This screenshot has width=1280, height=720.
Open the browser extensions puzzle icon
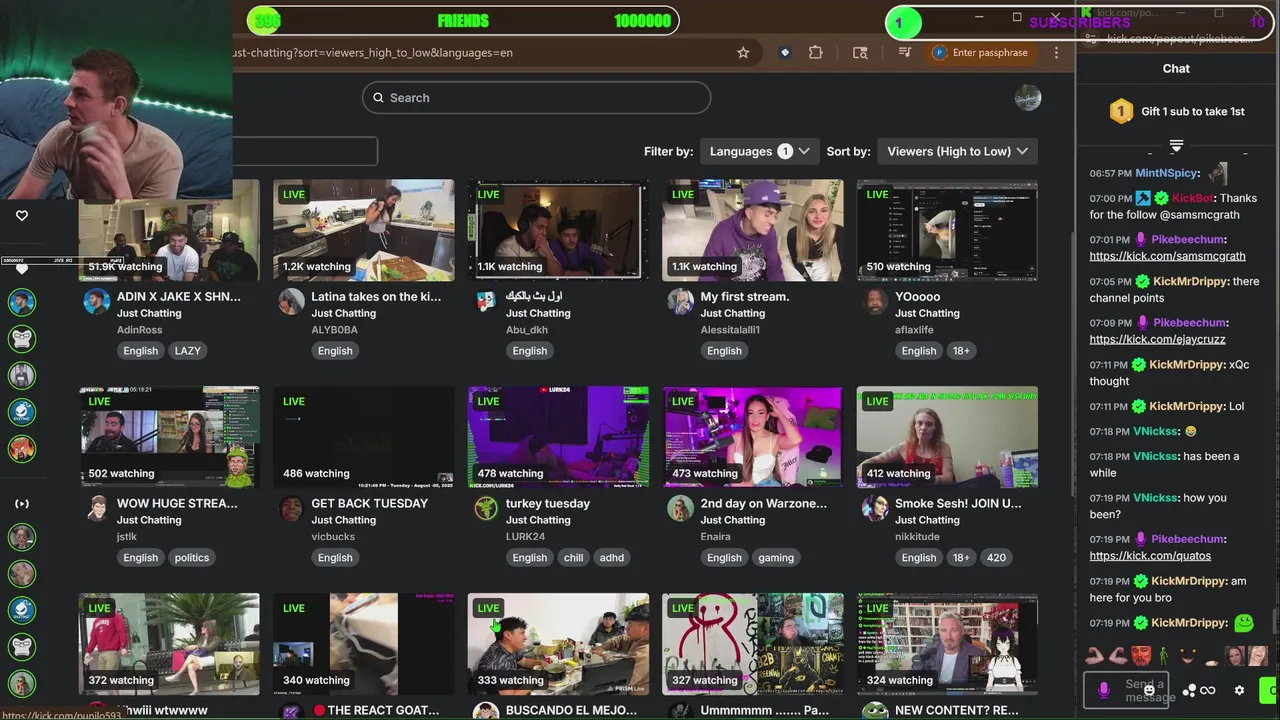click(x=816, y=53)
